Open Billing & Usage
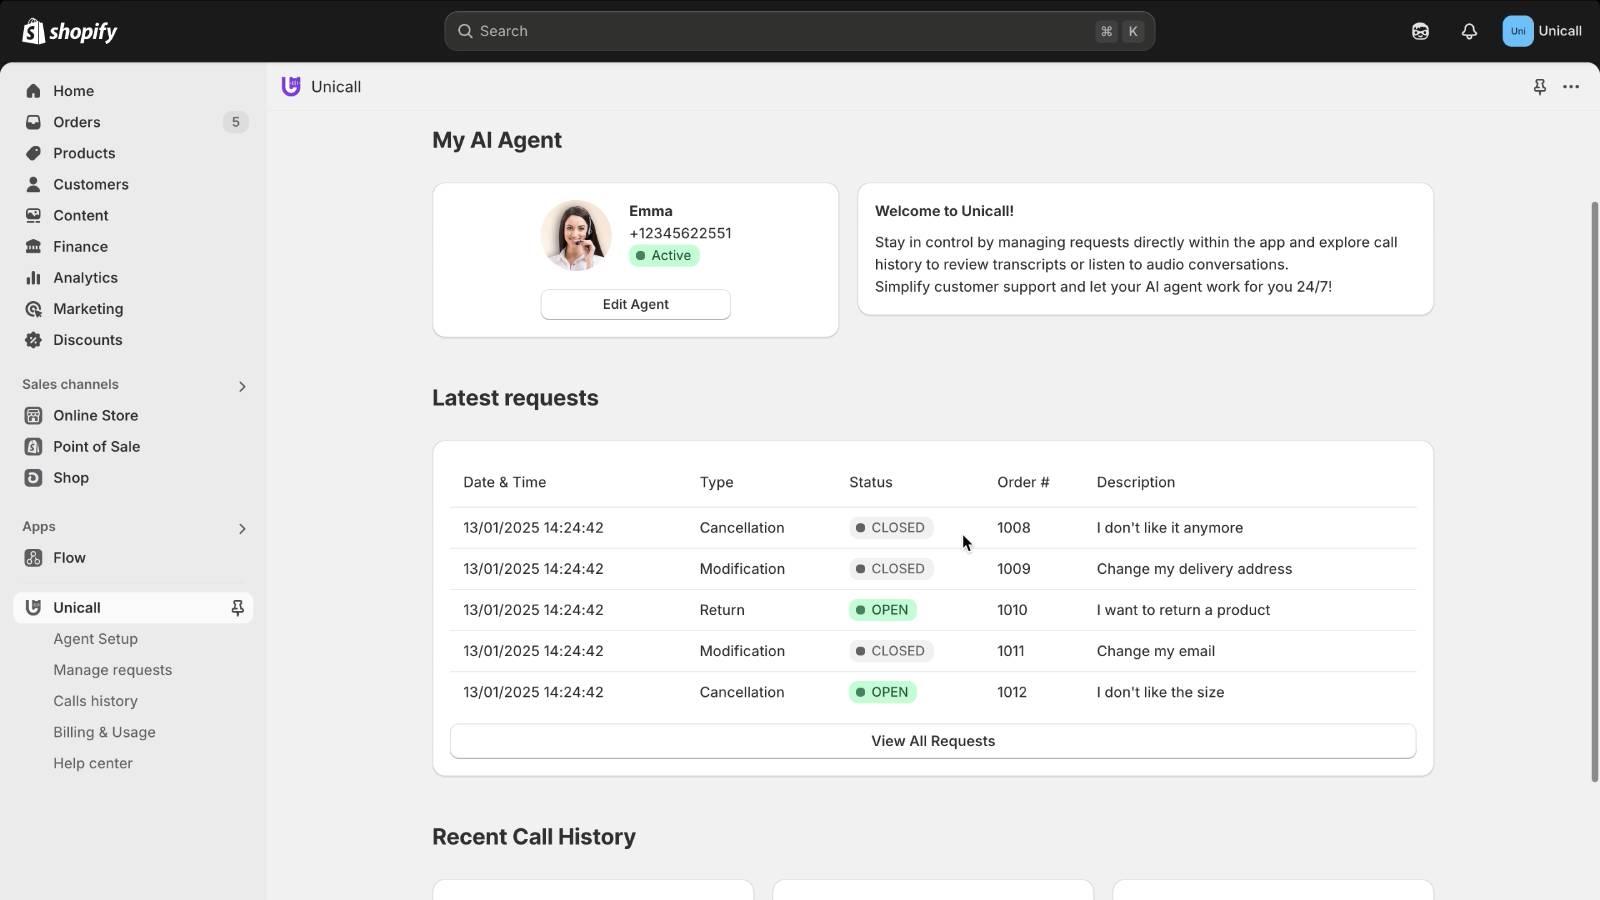 (x=104, y=732)
